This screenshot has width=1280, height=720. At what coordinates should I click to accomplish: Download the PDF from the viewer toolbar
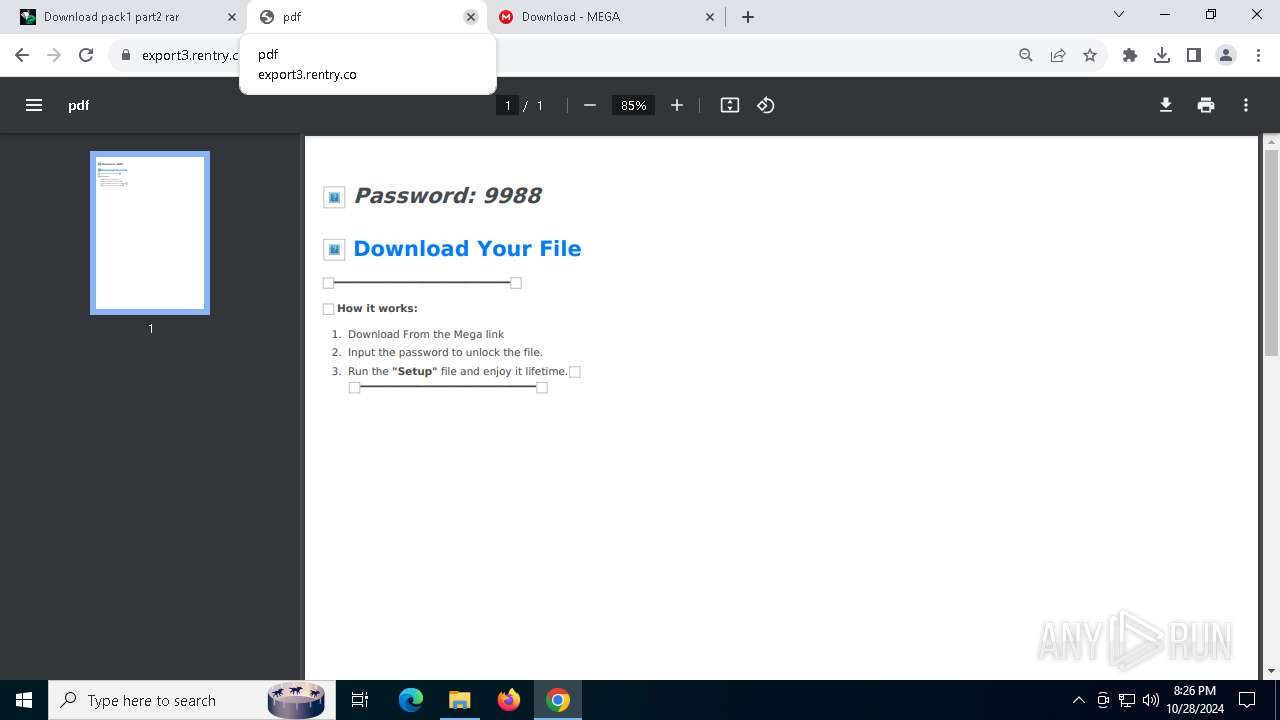click(1166, 105)
